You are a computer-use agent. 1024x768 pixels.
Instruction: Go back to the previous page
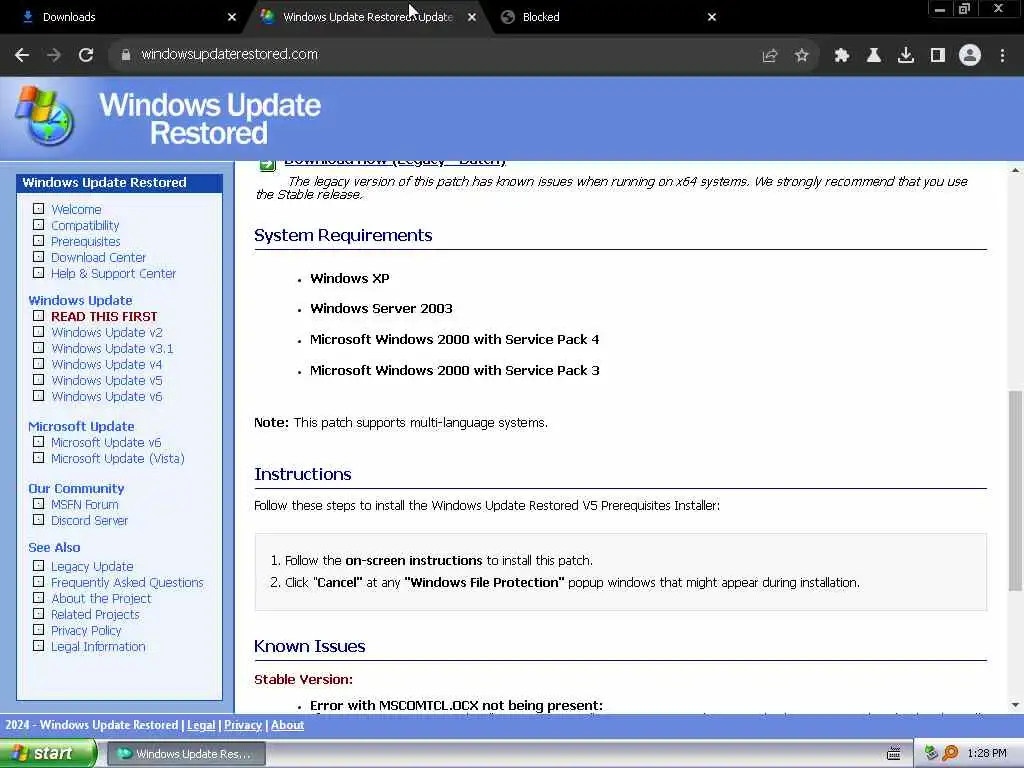[22, 55]
